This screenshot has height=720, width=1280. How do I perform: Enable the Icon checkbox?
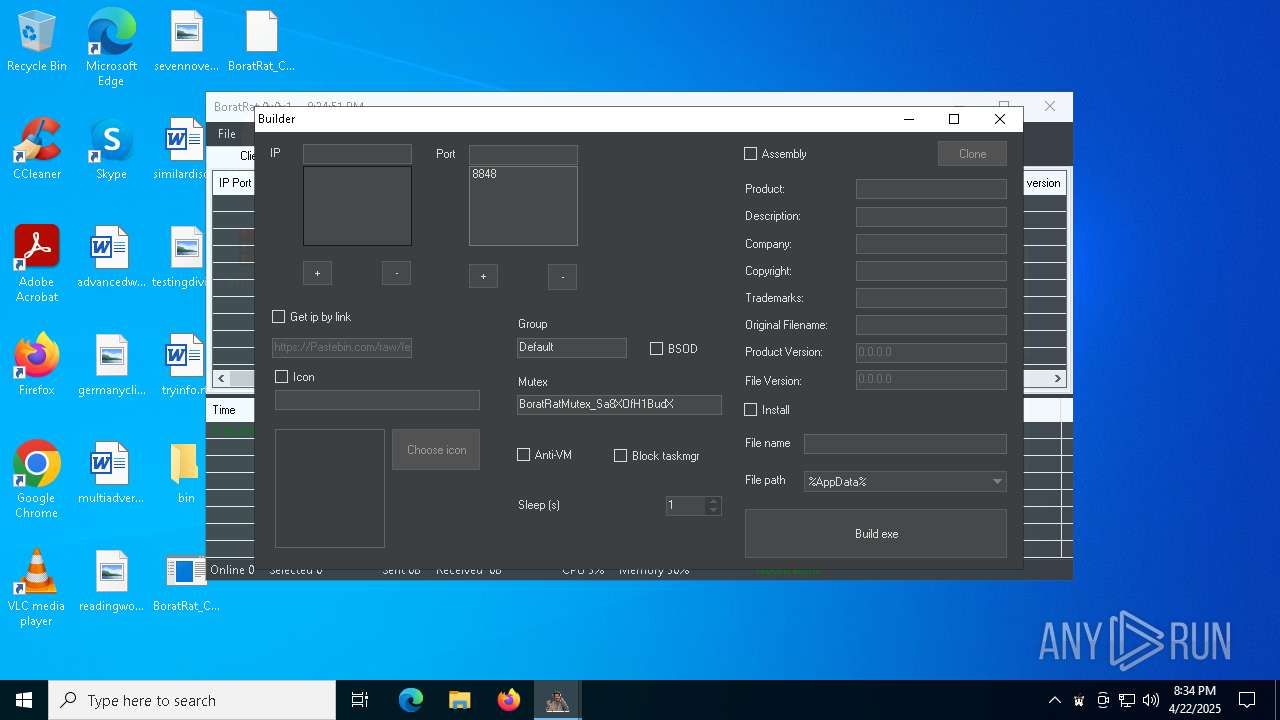[282, 377]
